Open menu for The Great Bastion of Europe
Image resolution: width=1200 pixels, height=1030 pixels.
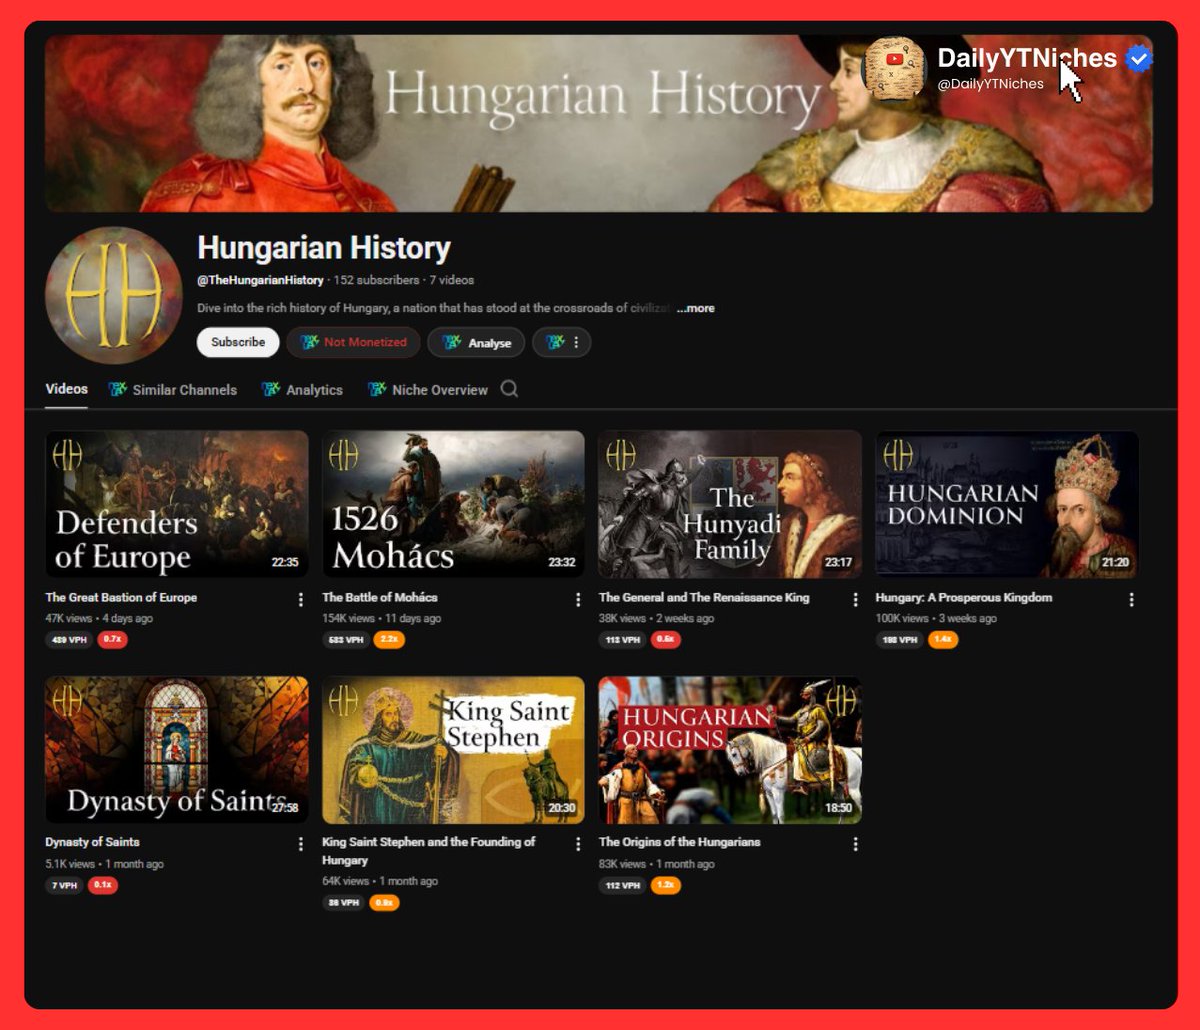301,600
